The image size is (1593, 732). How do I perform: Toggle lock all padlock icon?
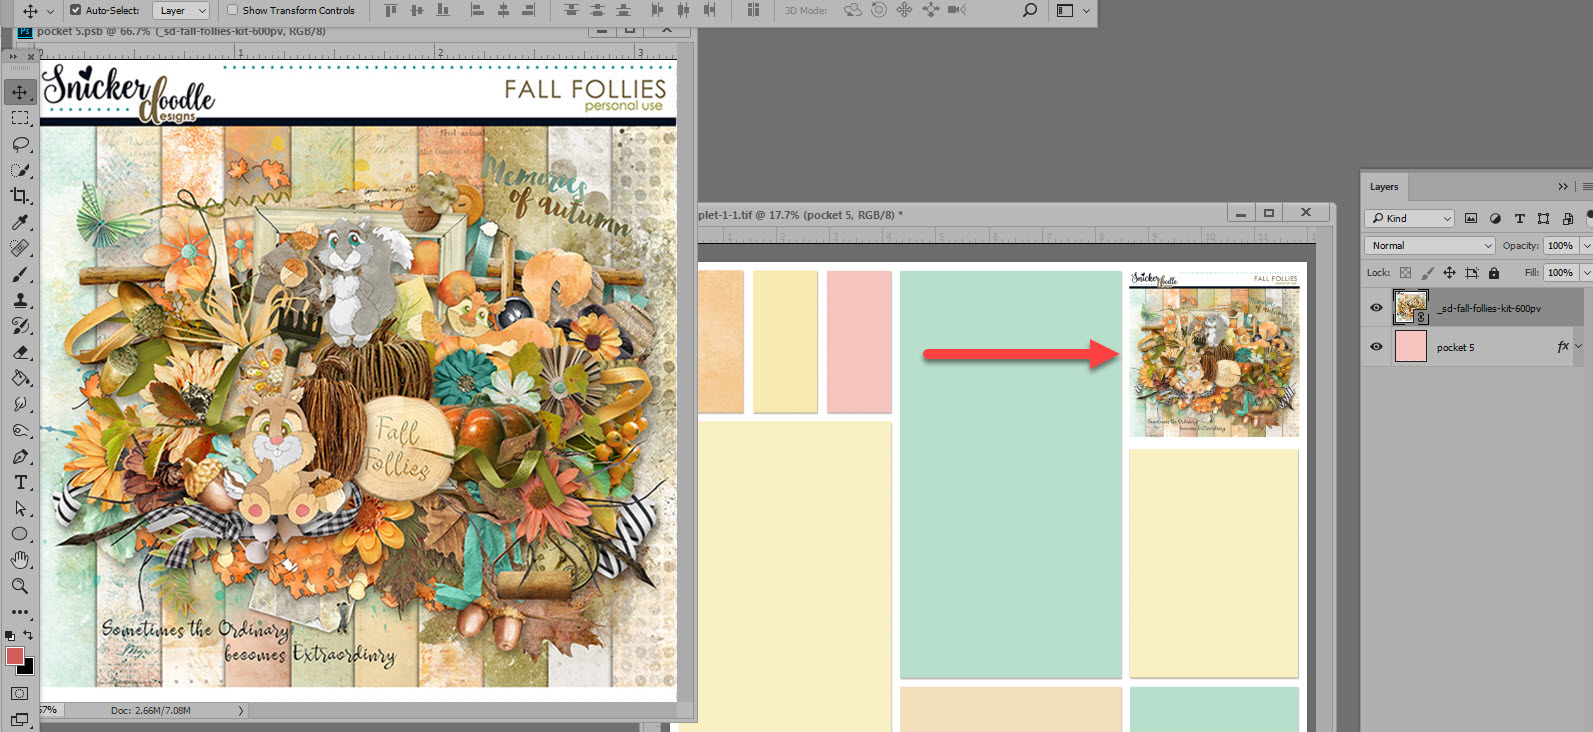[x=1494, y=272]
